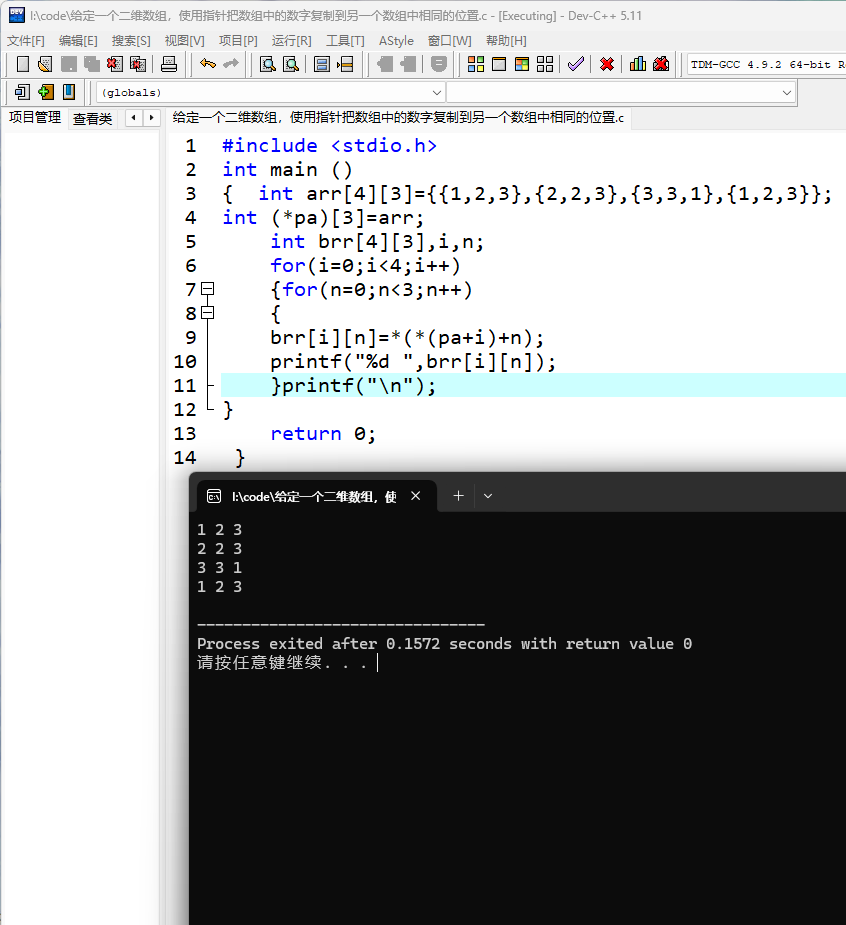Image resolution: width=846 pixels, height=925 pixels.
Task: Click the Run window icon
Action: click(x=499, y=64)
